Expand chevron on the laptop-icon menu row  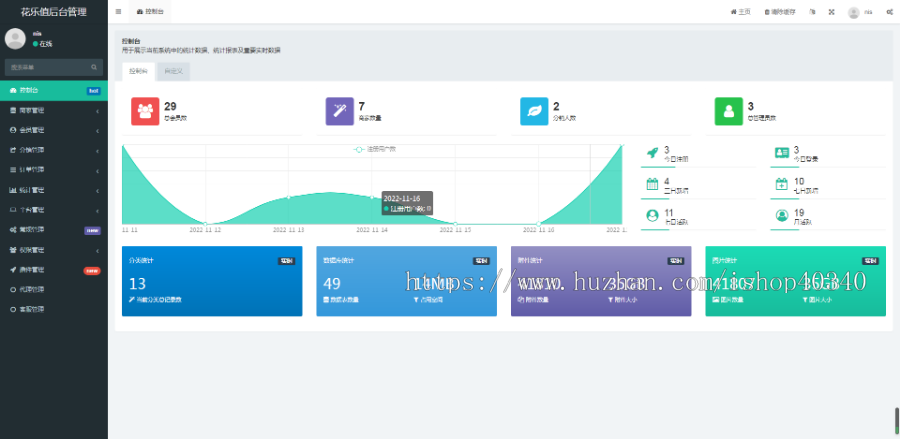tap(98, 211)
